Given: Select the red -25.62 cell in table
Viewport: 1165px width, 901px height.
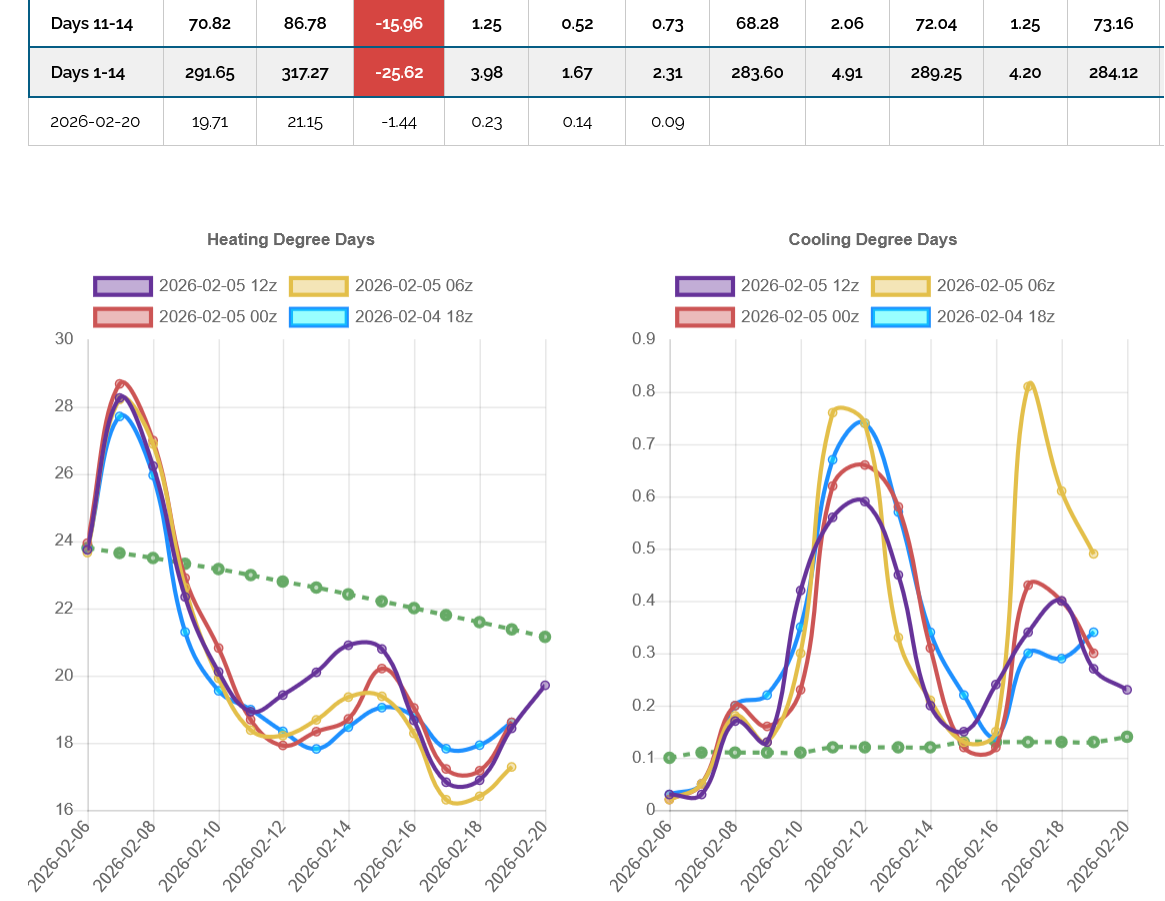Looking at the screenshot, I should pos(398,73).
